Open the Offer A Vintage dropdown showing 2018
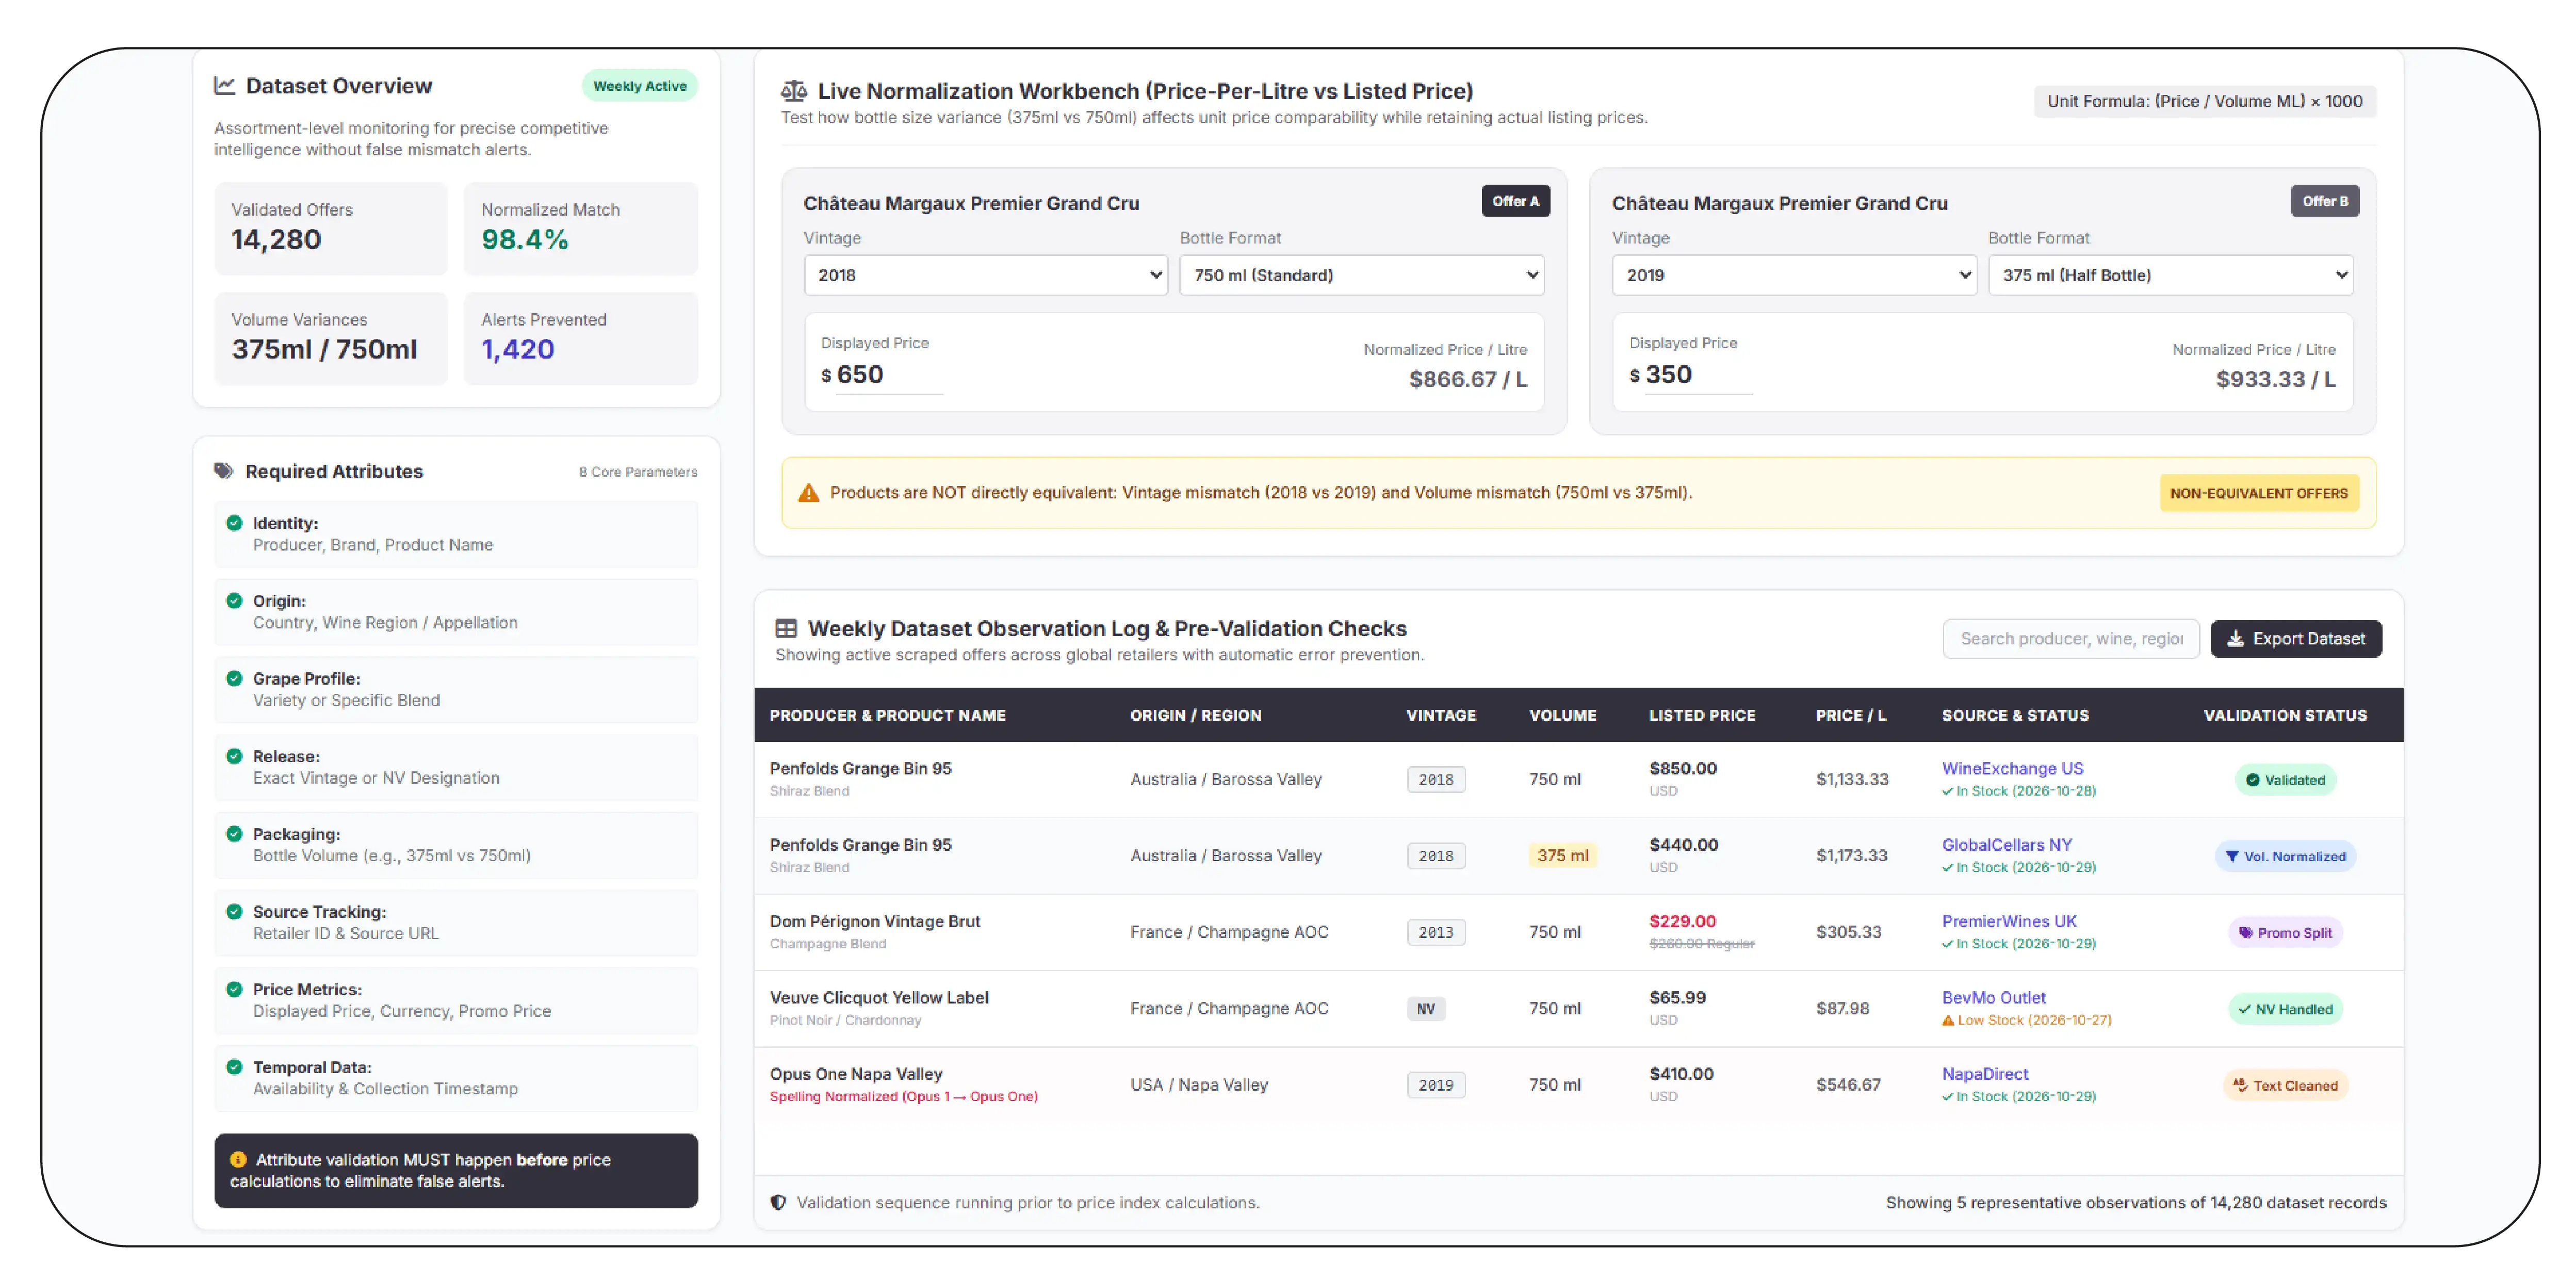Screen dimensions: 2576x1279 point(985,275)
